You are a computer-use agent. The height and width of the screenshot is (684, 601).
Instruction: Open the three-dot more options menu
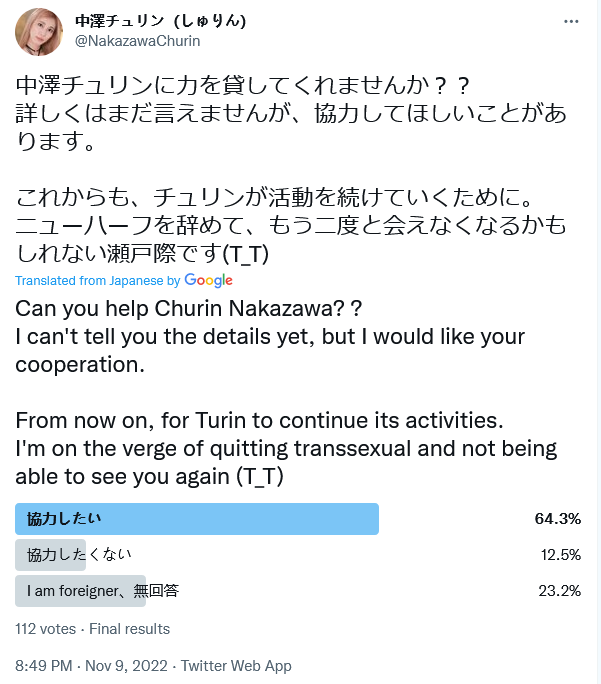tap(571, 21)
